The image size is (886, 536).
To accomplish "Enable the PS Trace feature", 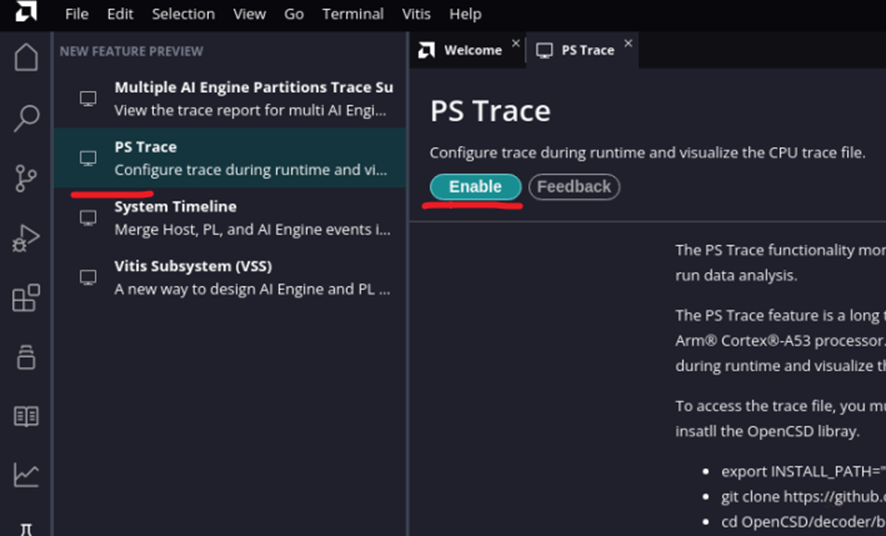I will coord(475,187).
